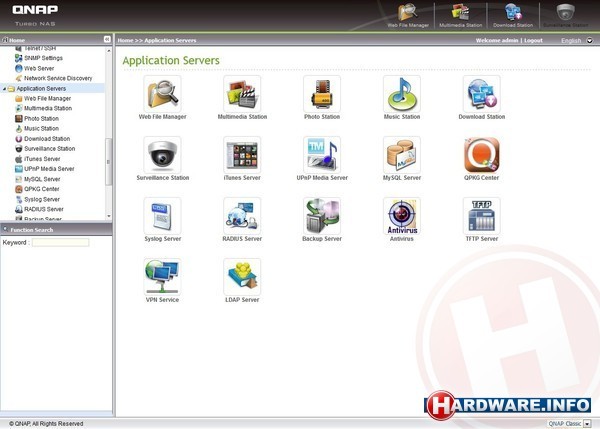600x429 pixels.
Task: Open Web File Manager from the icon grid
Action: point(162,94)
